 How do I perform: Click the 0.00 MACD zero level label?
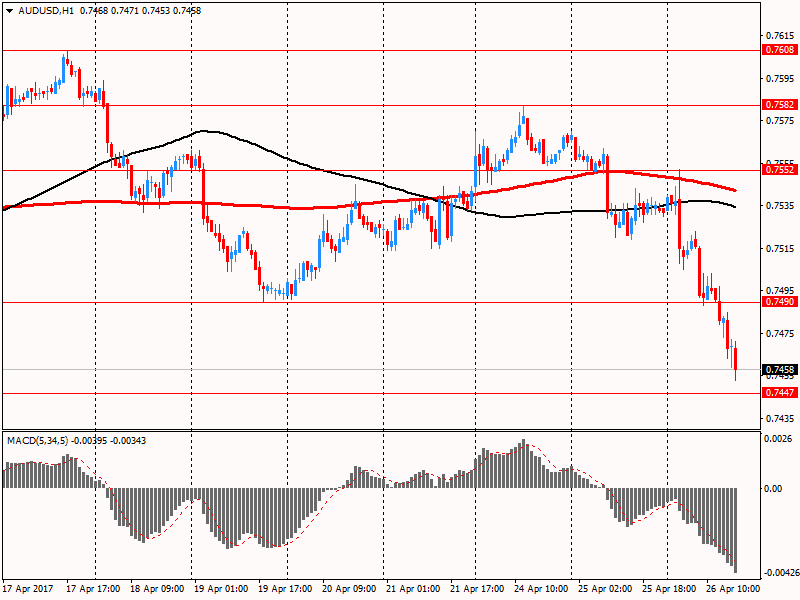point(775,488)
